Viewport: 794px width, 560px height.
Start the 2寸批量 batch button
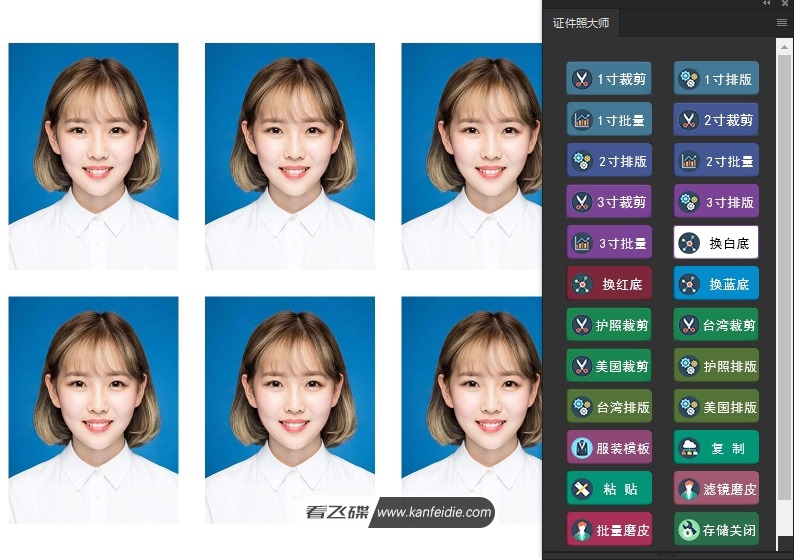tap(716, 161)
